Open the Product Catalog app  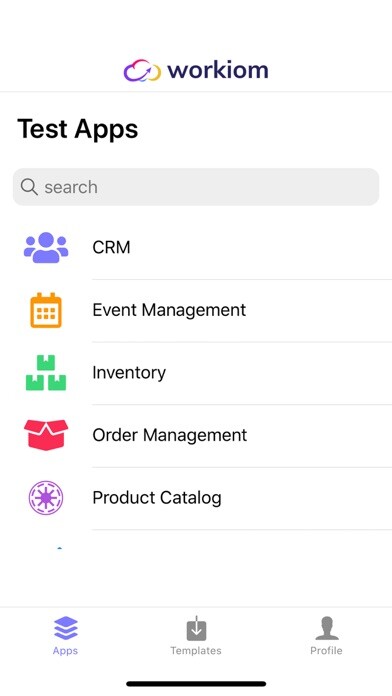[196, 498]
